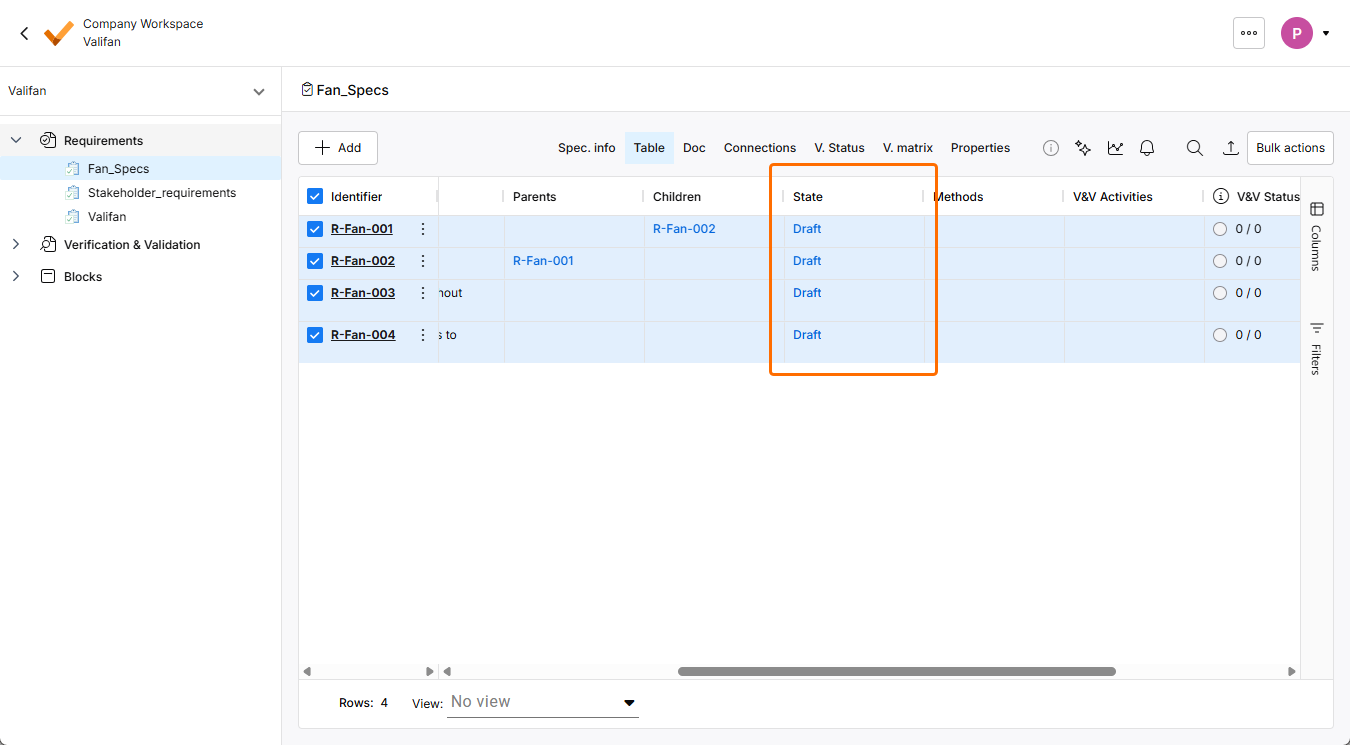Click the notifications bell icon
This screenshot has height=745, width=1350.
(1147, 148)
